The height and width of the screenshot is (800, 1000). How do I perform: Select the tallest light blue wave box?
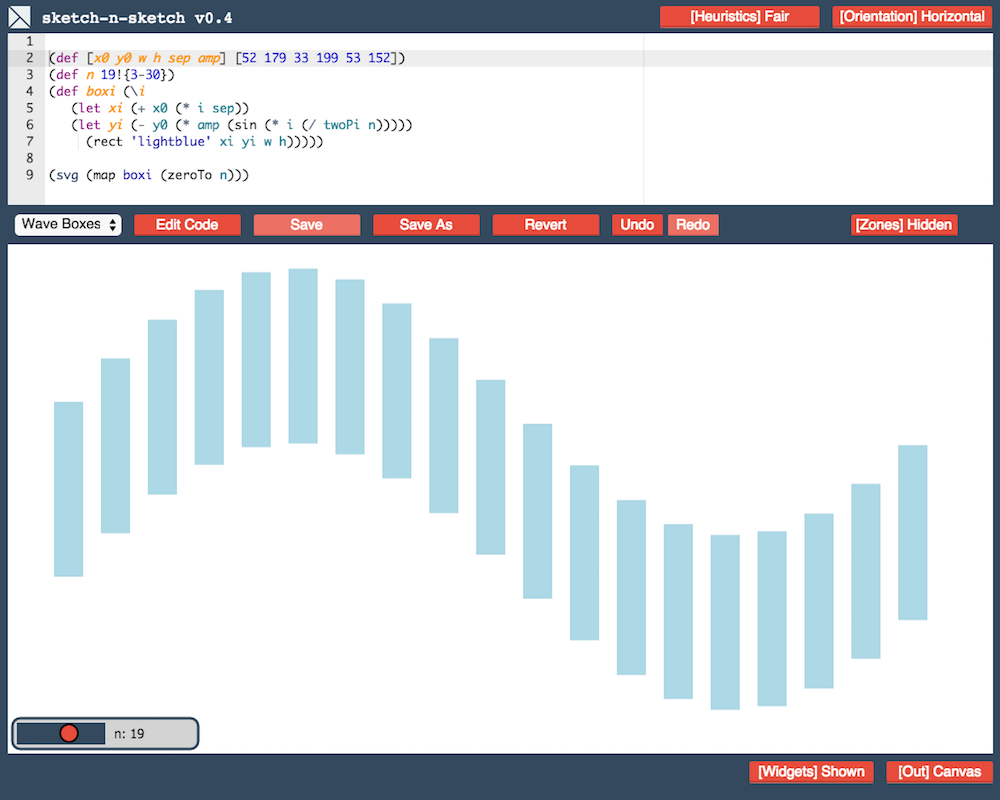[x=303, y=355]
